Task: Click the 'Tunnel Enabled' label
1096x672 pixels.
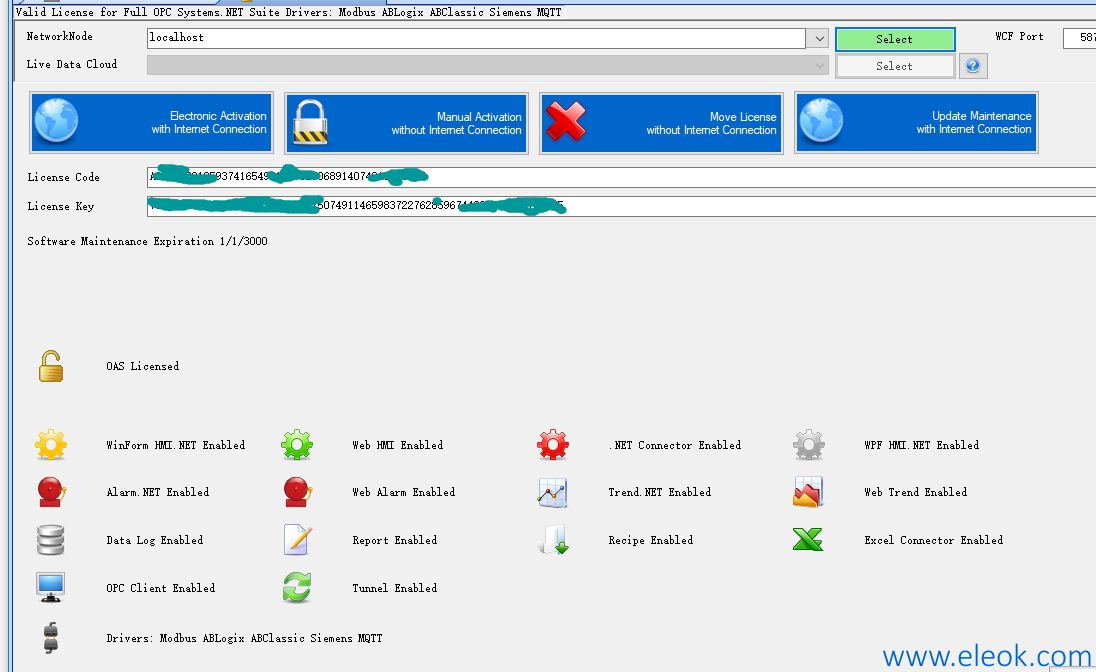Action: coord(395,588)
